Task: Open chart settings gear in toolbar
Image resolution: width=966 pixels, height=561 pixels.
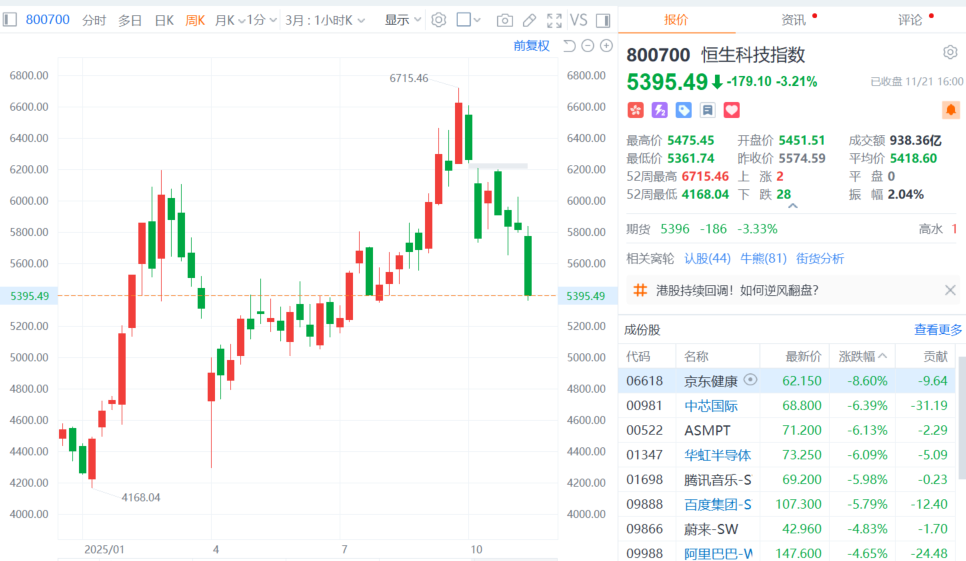Action: point(439,20)
